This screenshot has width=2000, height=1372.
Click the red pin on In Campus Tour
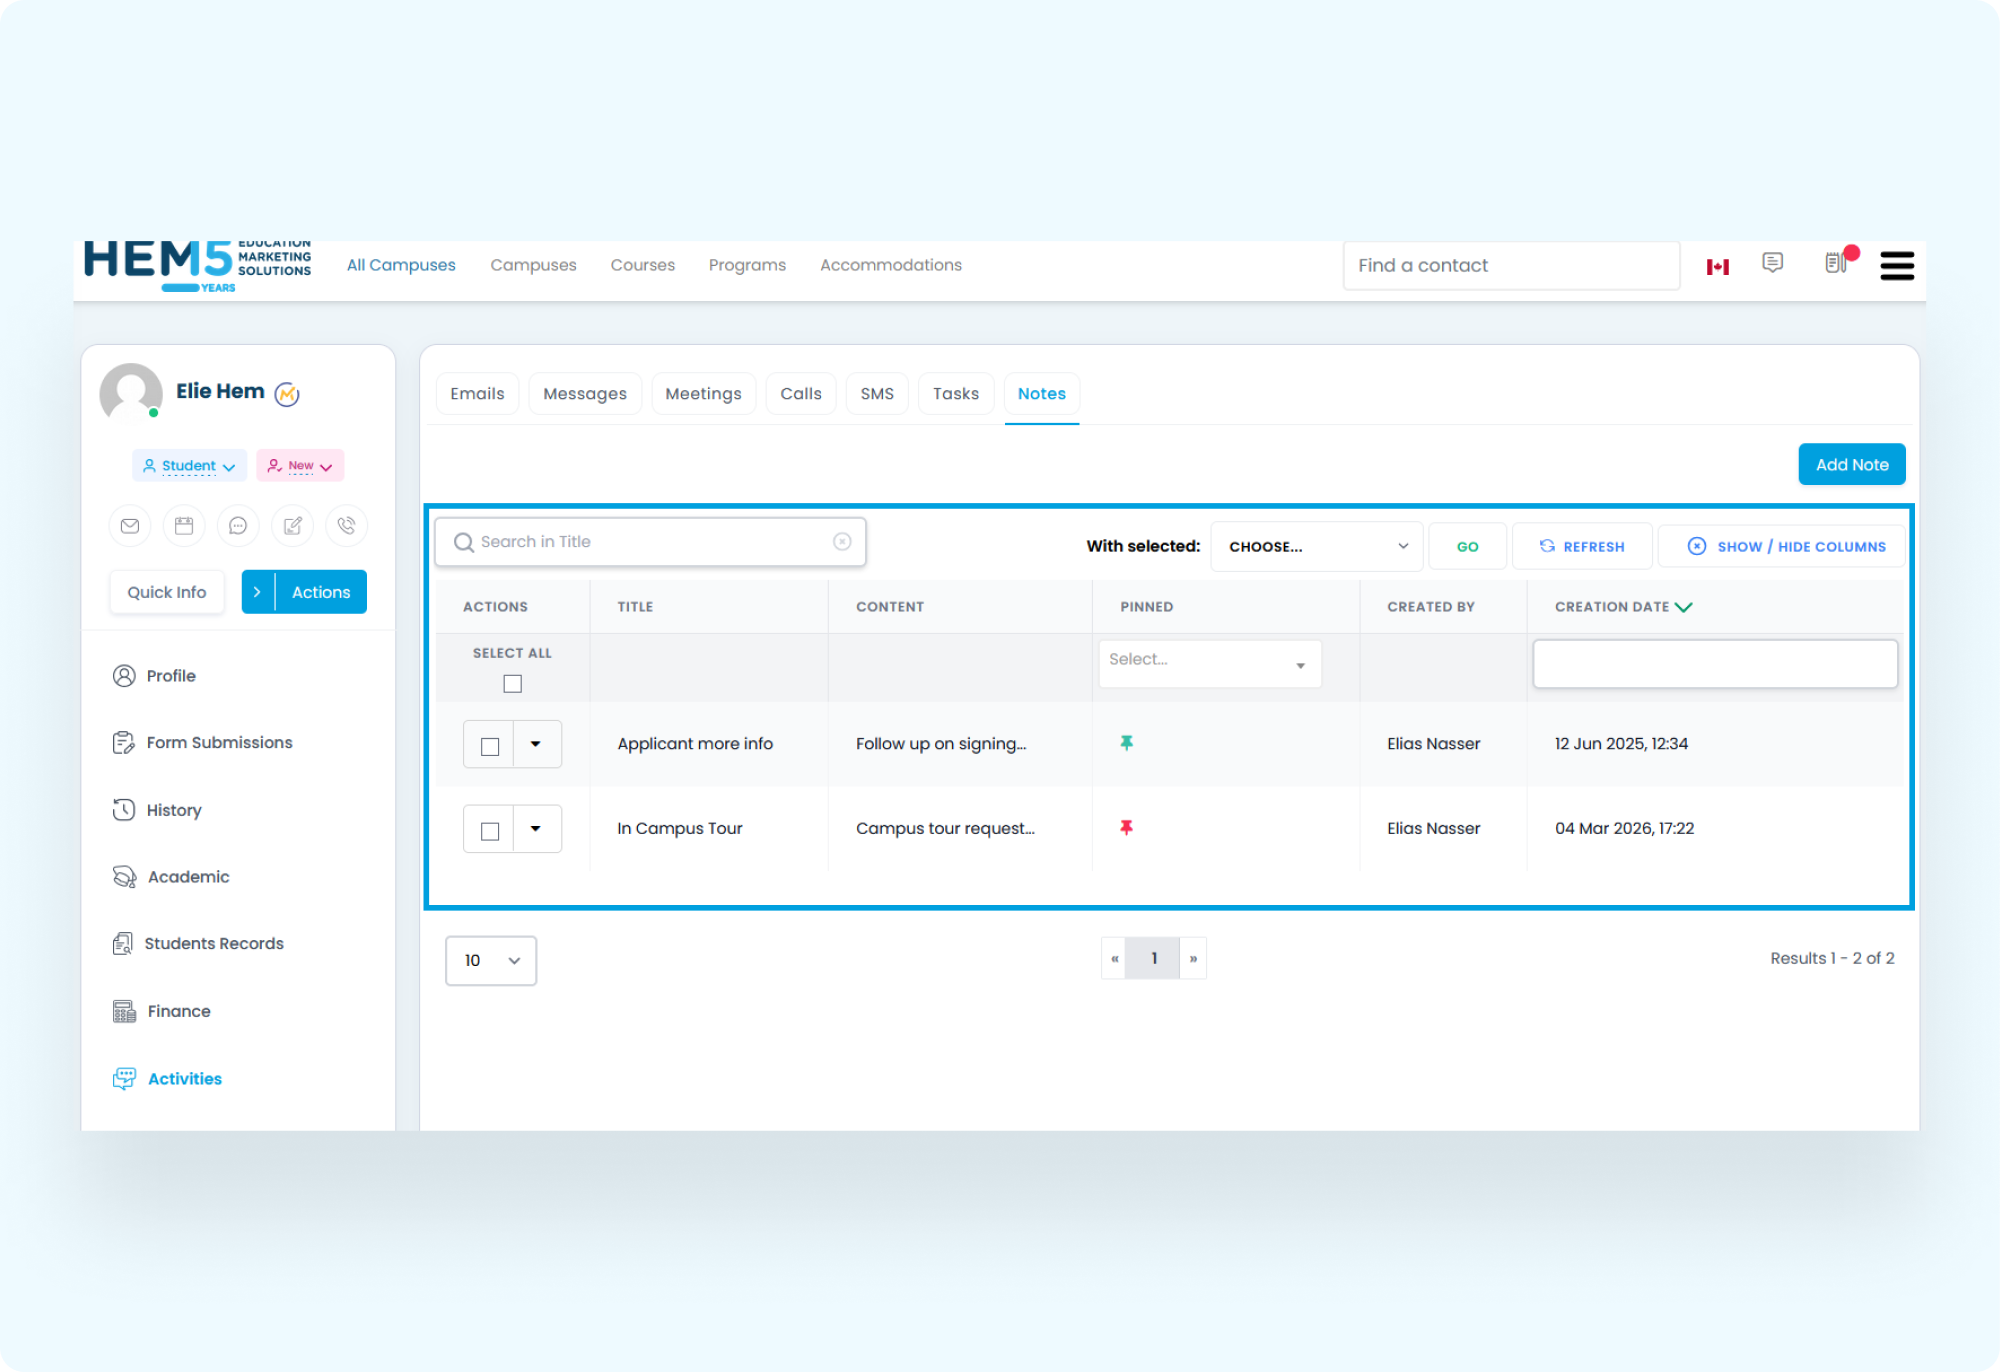click(1126, 828)
